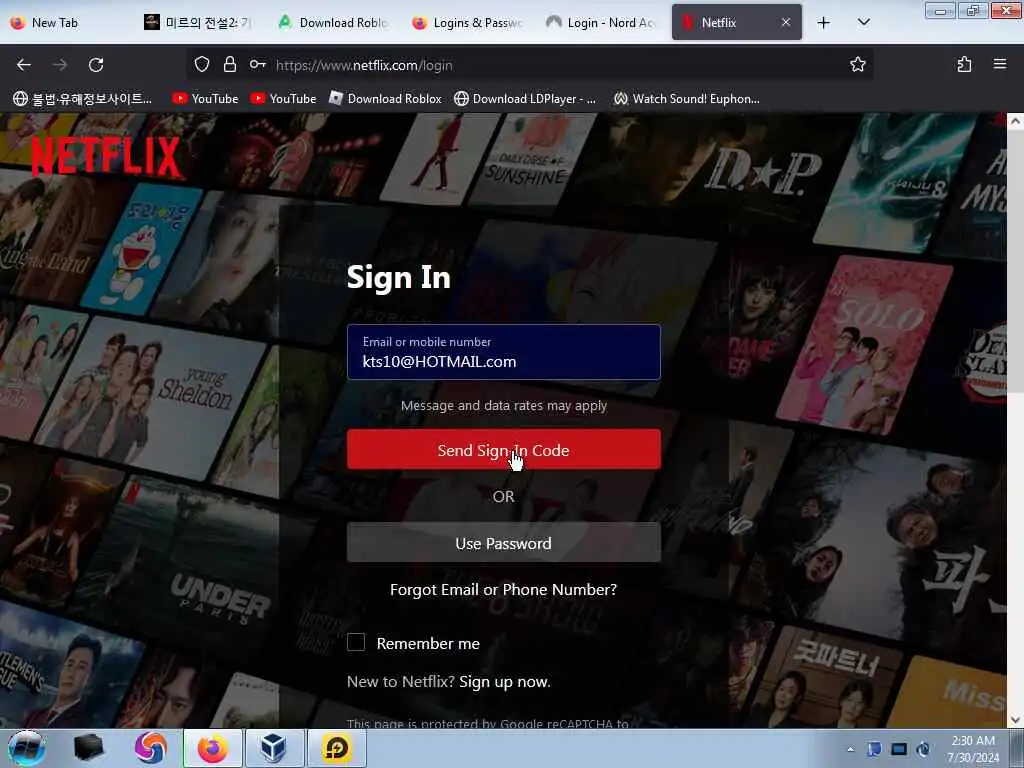This screenshot has width=1024, height=768.
Task: Click the Send Sign-In Code button
Action: [504, 449]
